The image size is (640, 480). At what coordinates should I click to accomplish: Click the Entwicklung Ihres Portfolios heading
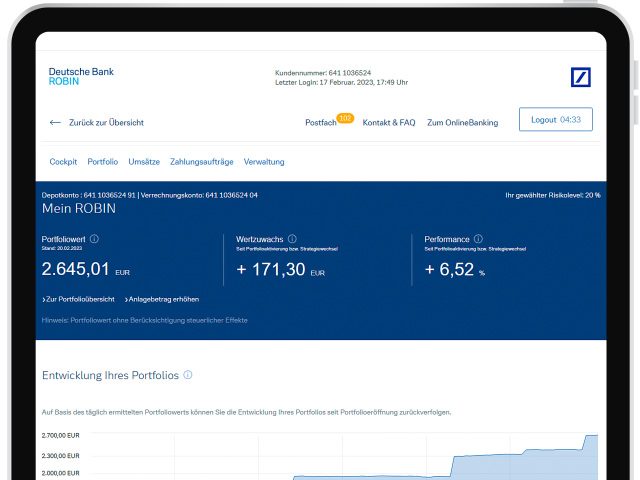(111, 375)
